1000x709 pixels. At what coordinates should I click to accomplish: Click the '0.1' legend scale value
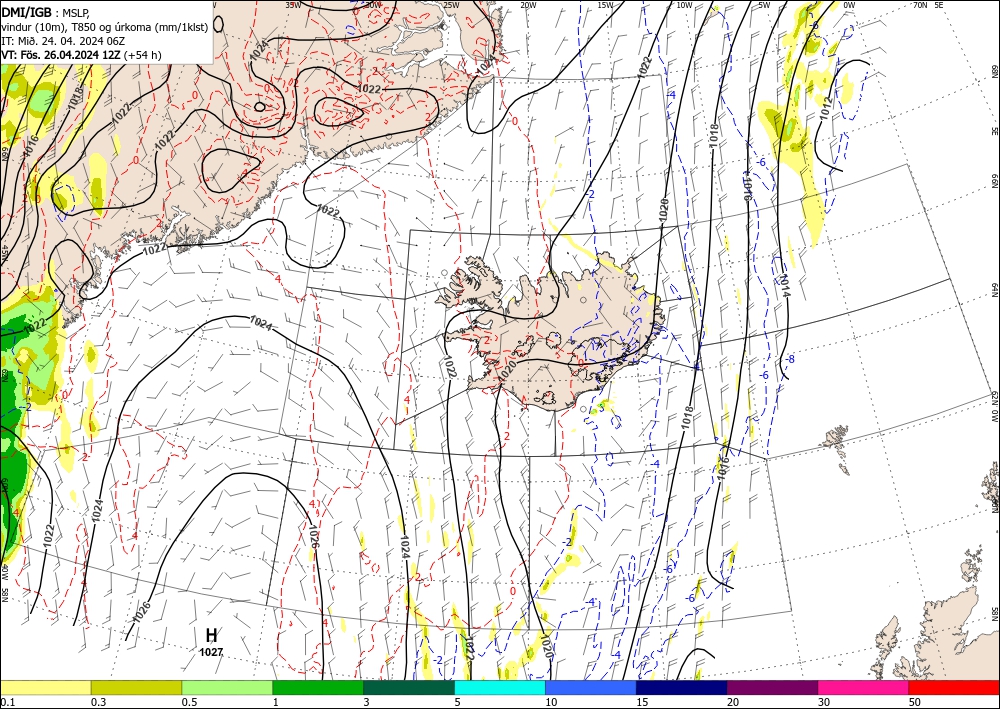(7, 702)
